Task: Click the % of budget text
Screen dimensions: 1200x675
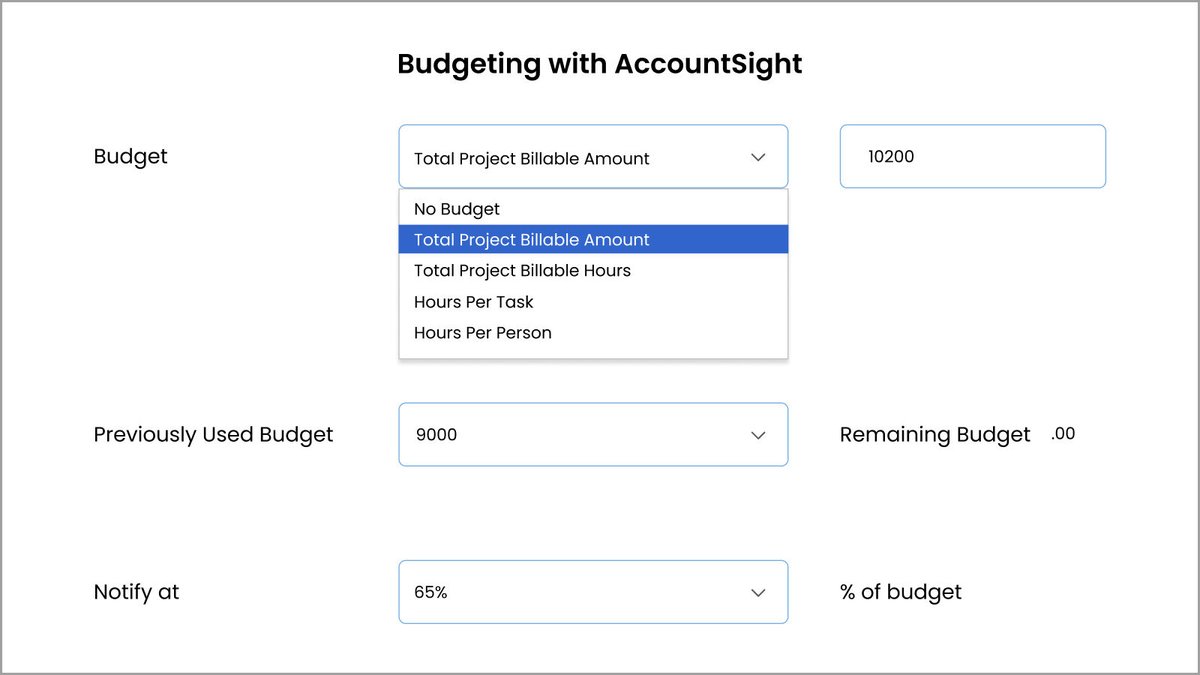Action: 900,592
